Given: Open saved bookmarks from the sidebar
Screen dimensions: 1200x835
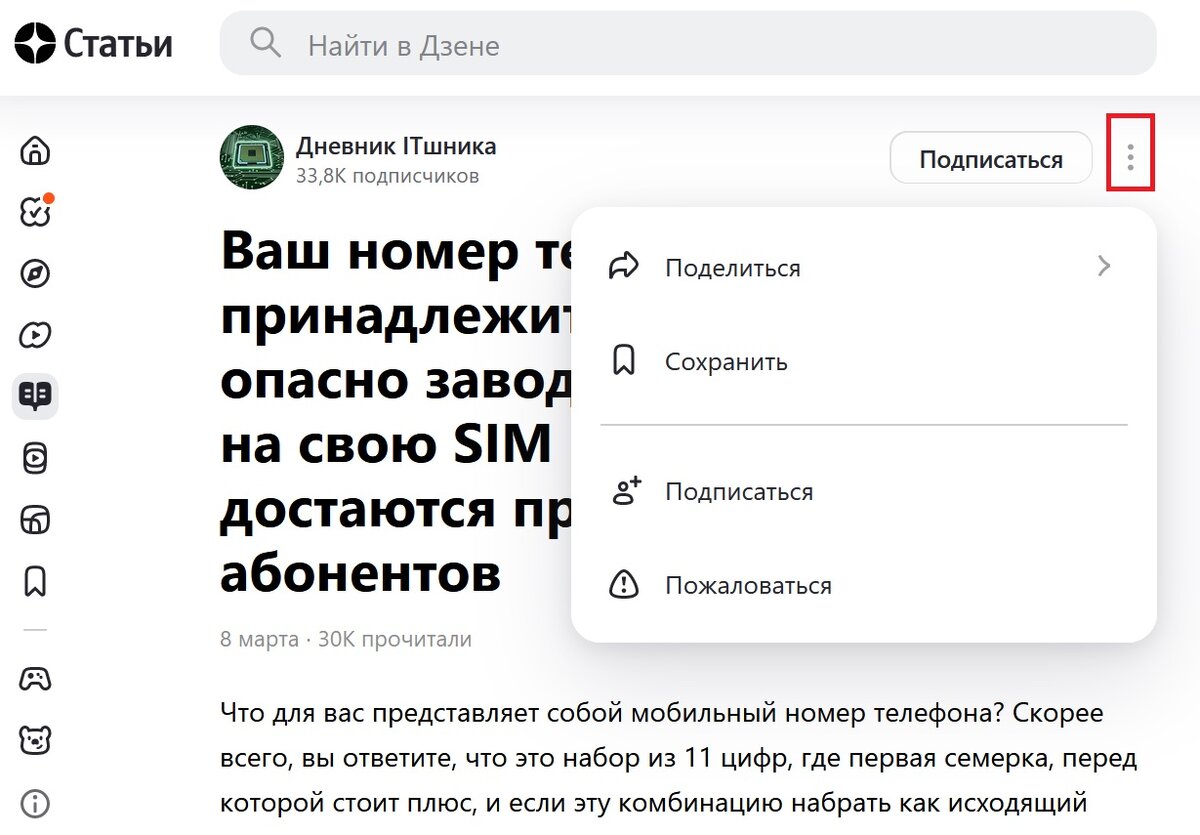Looking at the screenshot, I should click(35, 581).
